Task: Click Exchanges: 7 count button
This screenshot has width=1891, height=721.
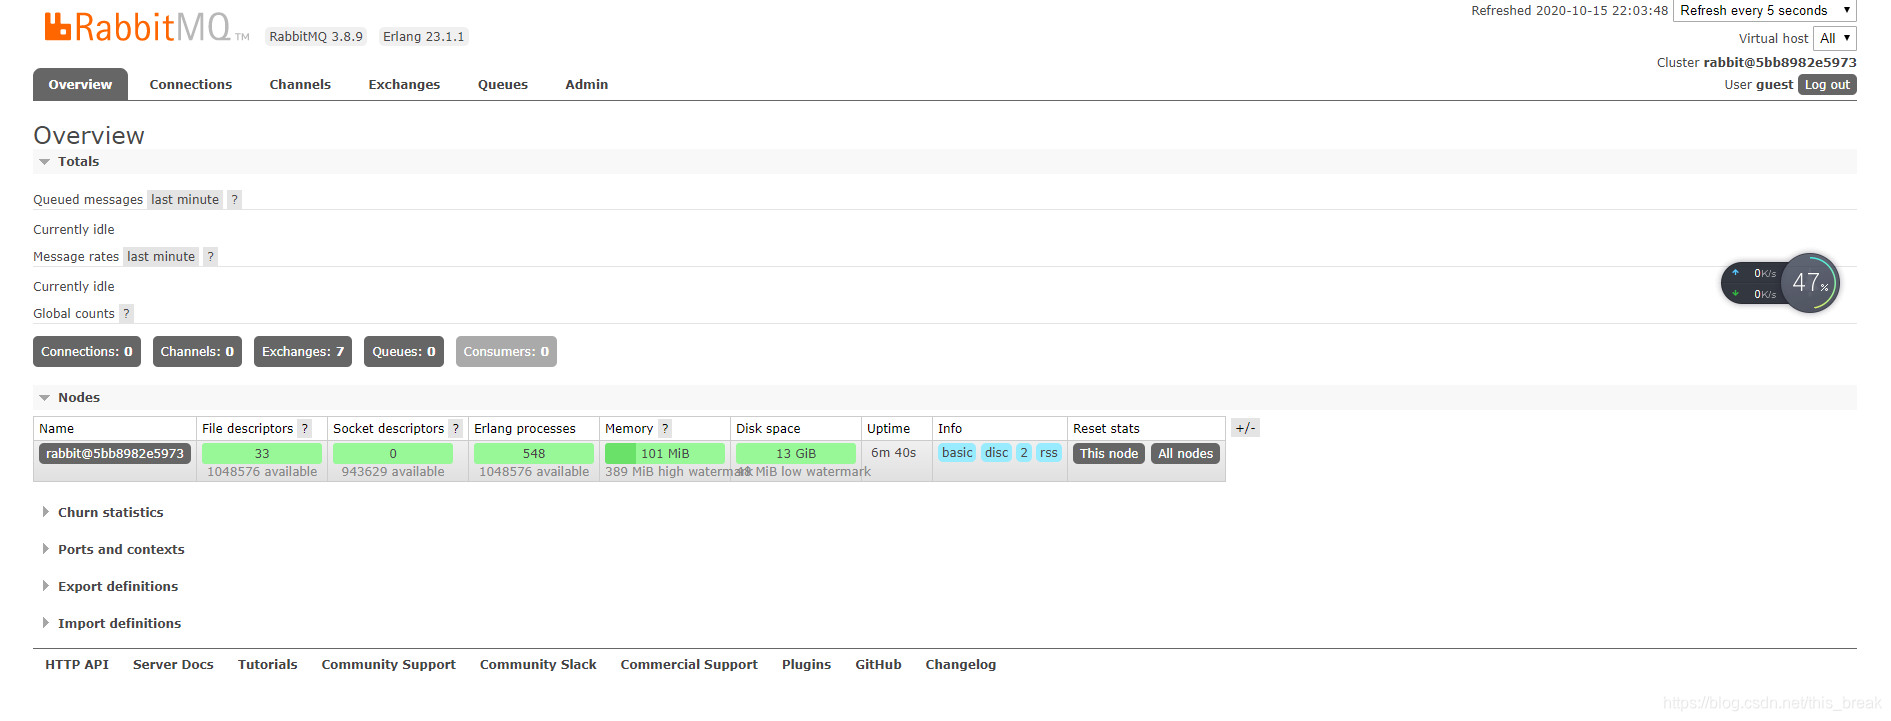Action: click(x=303, y=352)
